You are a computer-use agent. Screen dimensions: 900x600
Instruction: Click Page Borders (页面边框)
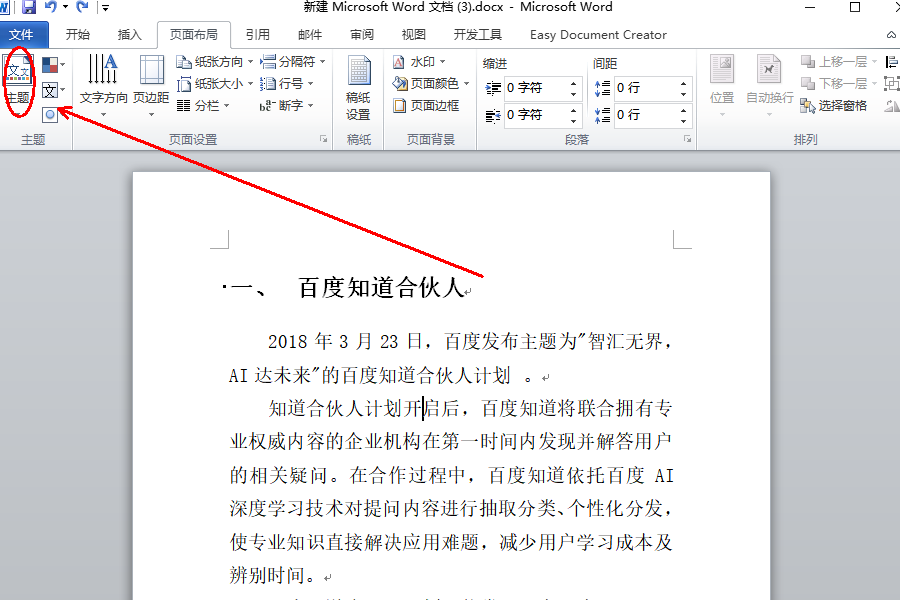click(x=426, y=106)
